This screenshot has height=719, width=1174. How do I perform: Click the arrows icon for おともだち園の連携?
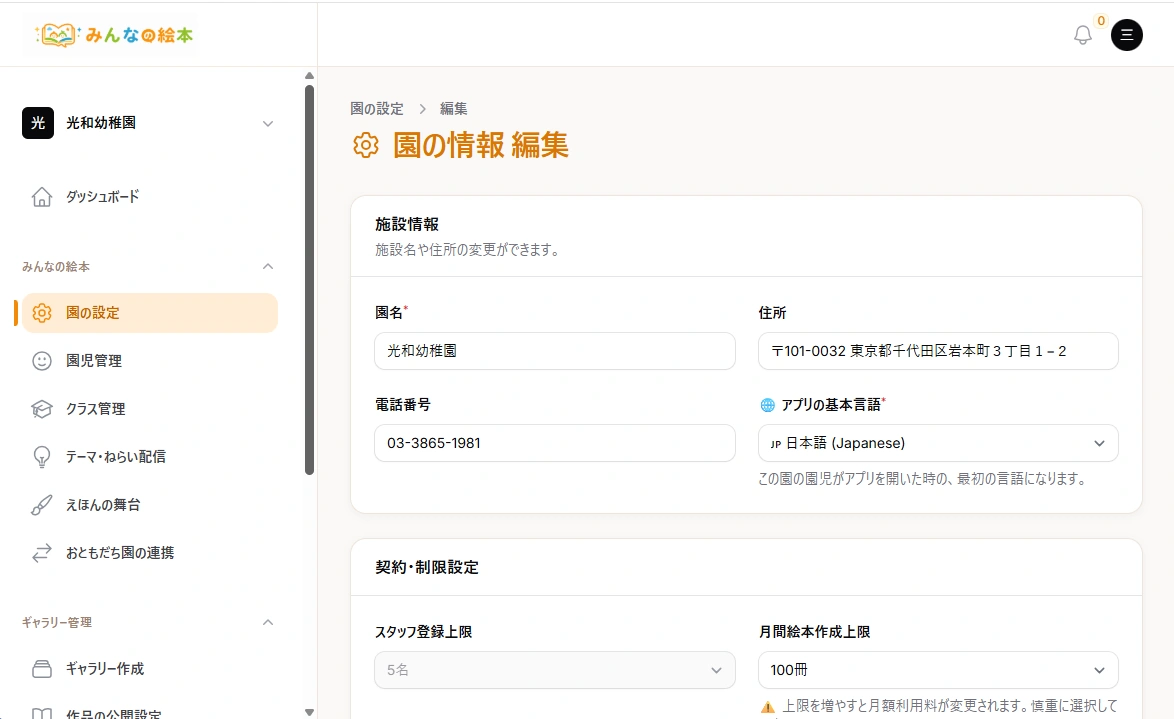tap(42, 553)
